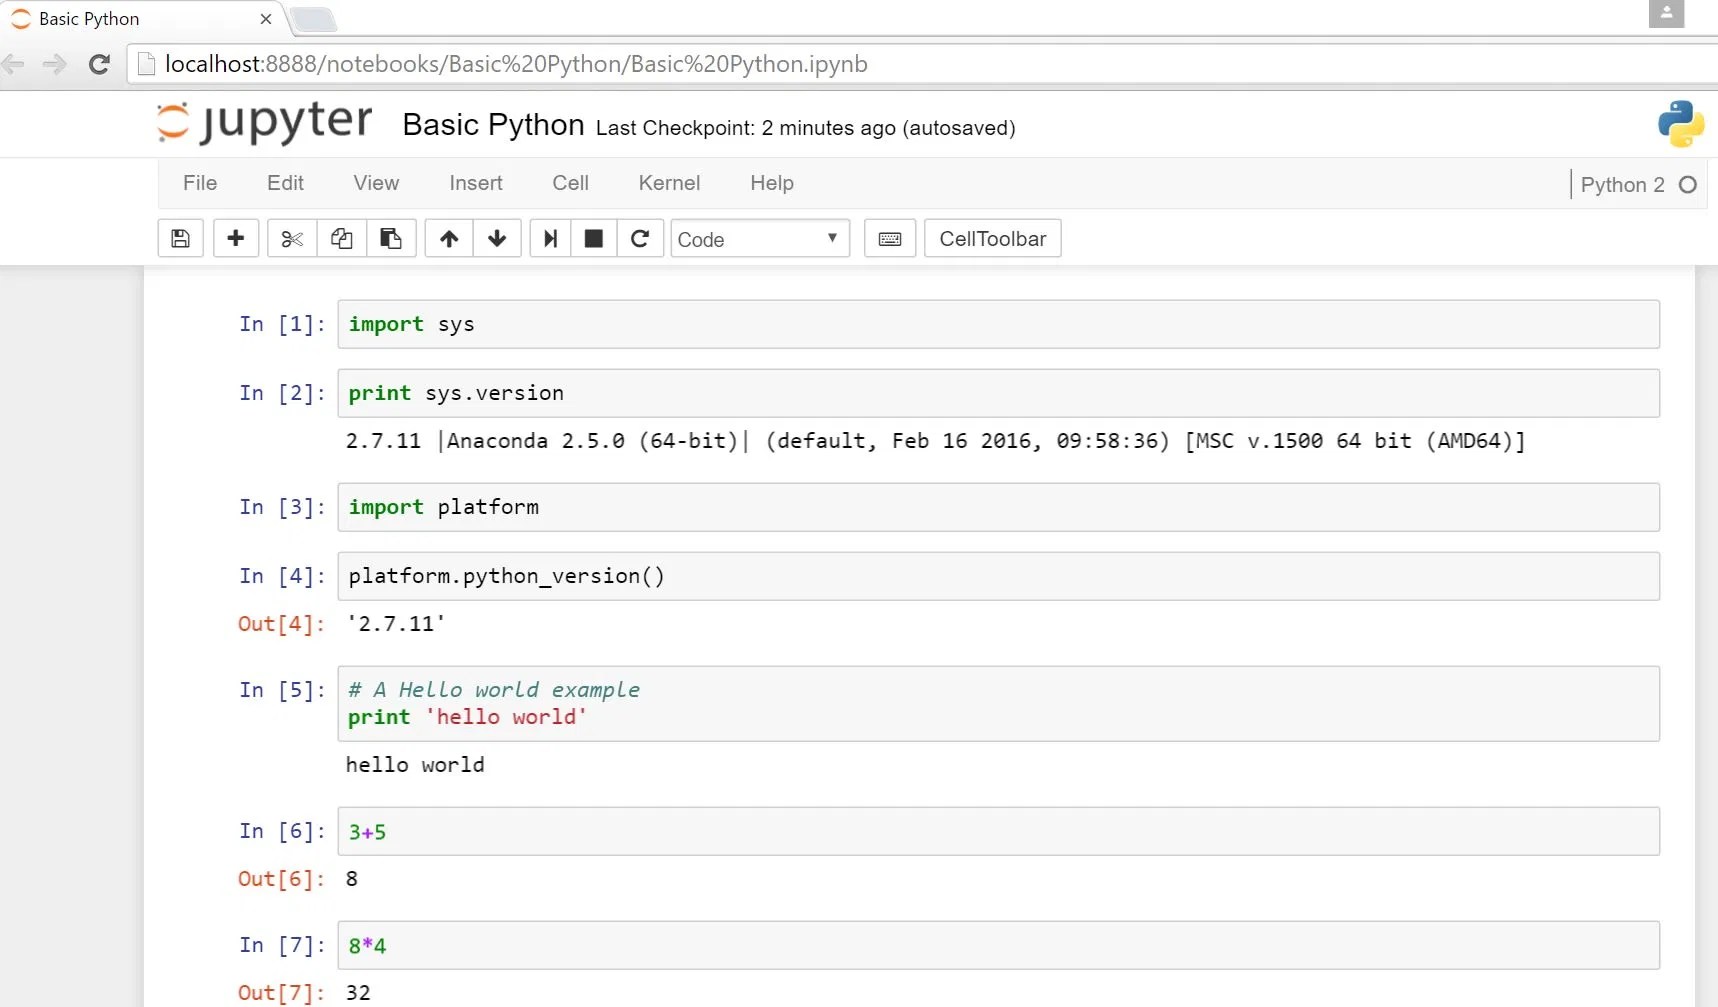Interrupt the kernel with stop icon
Image resolution: width=1718 pixels, height=1007 pixels.
(594, 239)
